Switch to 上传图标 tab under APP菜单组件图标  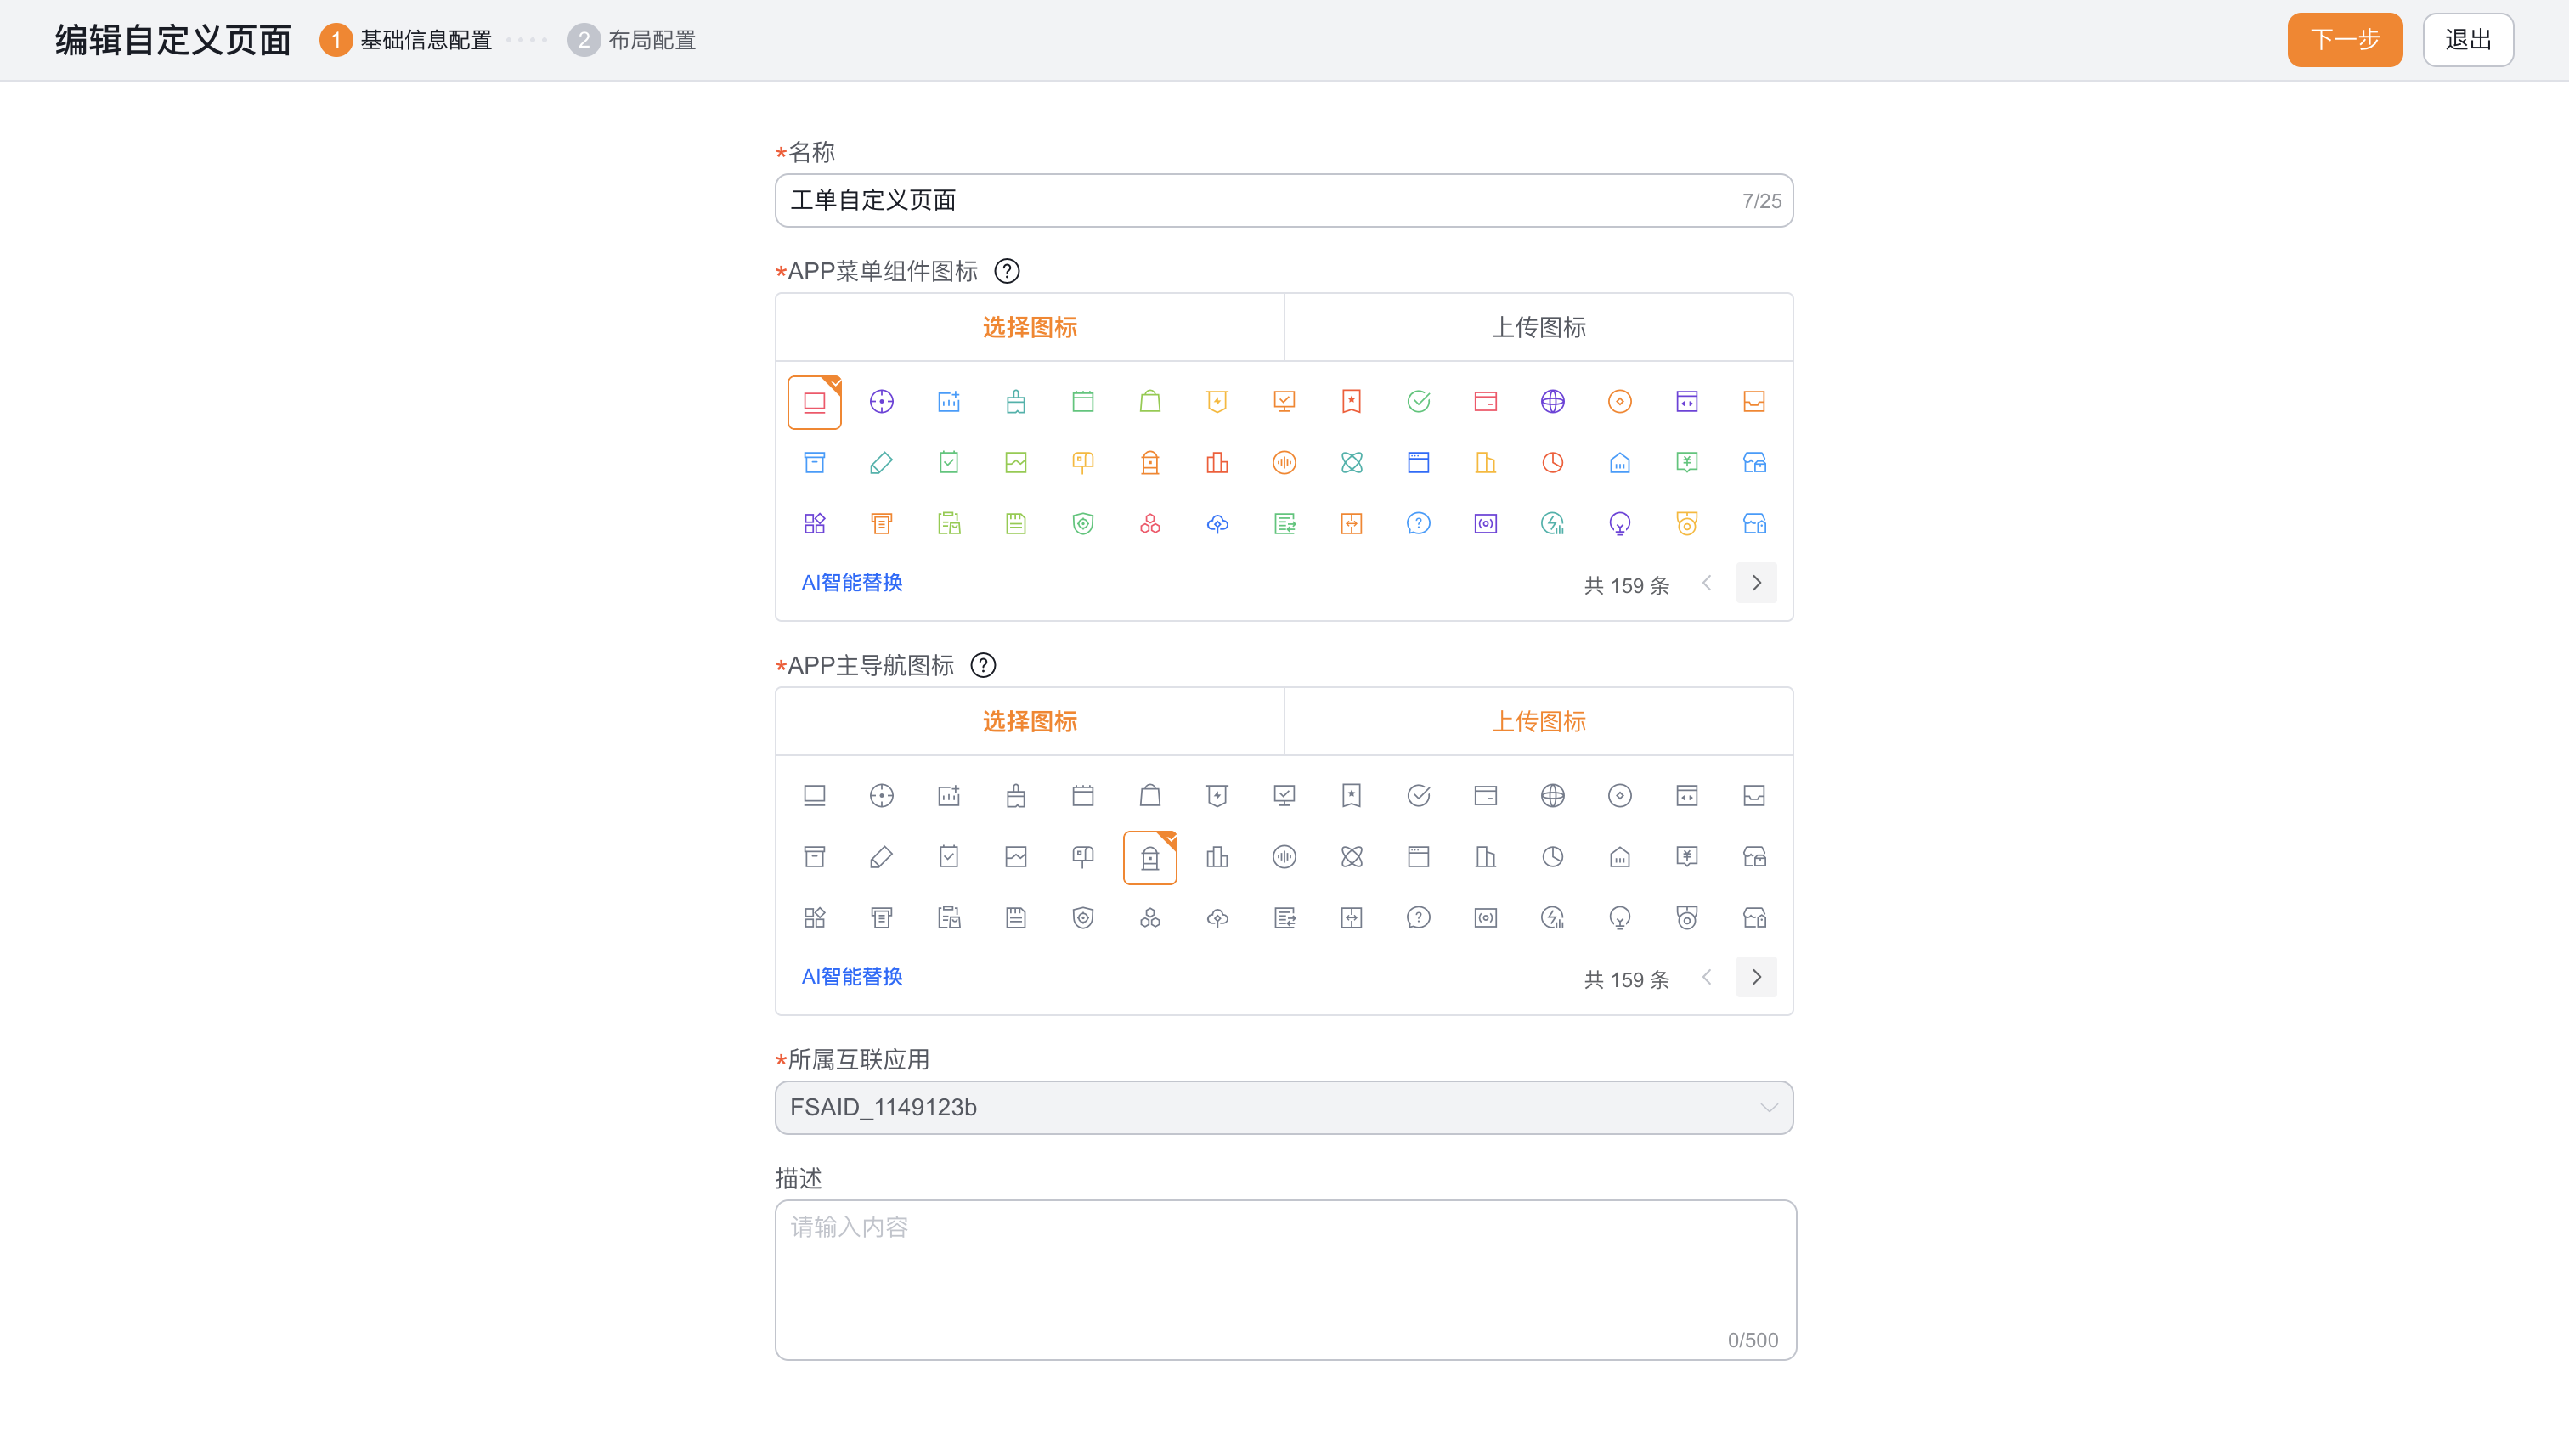(1538, 327)
